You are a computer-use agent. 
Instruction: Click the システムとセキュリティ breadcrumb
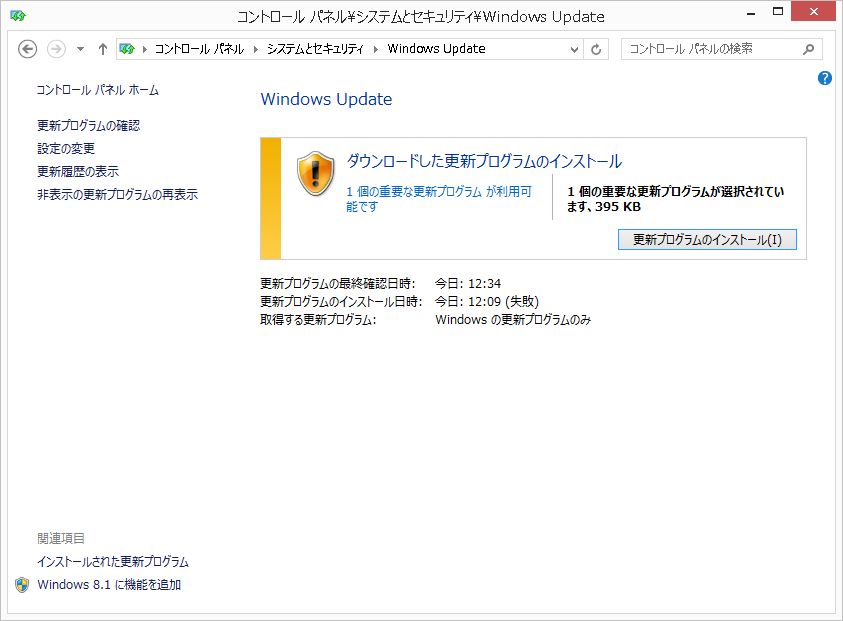pos(315,49)
